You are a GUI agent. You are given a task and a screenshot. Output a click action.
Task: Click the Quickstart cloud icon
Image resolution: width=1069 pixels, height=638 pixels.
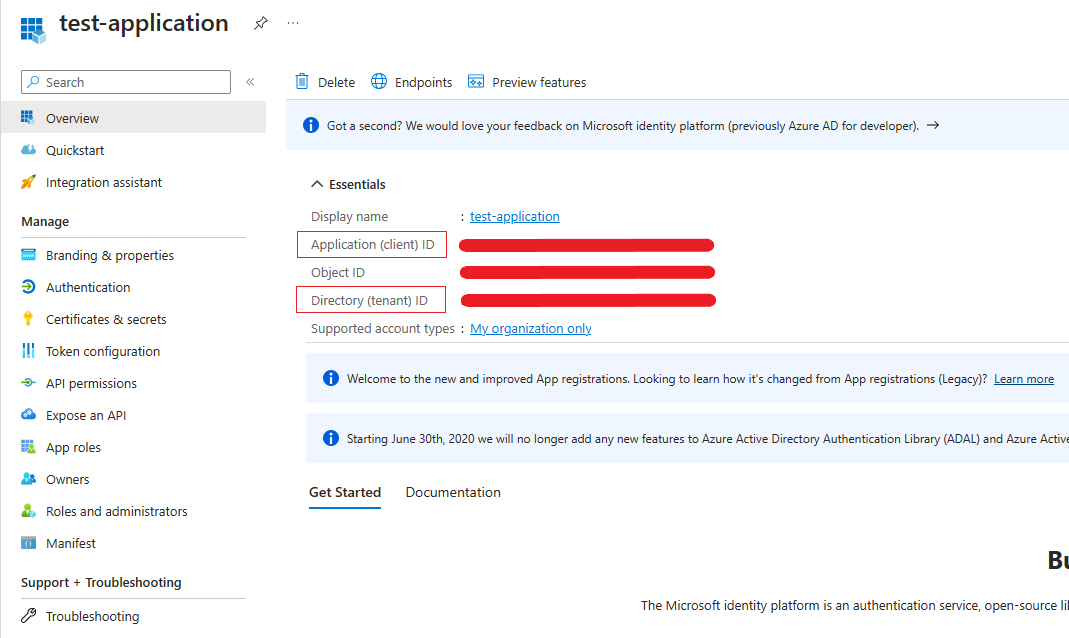tap(28, 150)
